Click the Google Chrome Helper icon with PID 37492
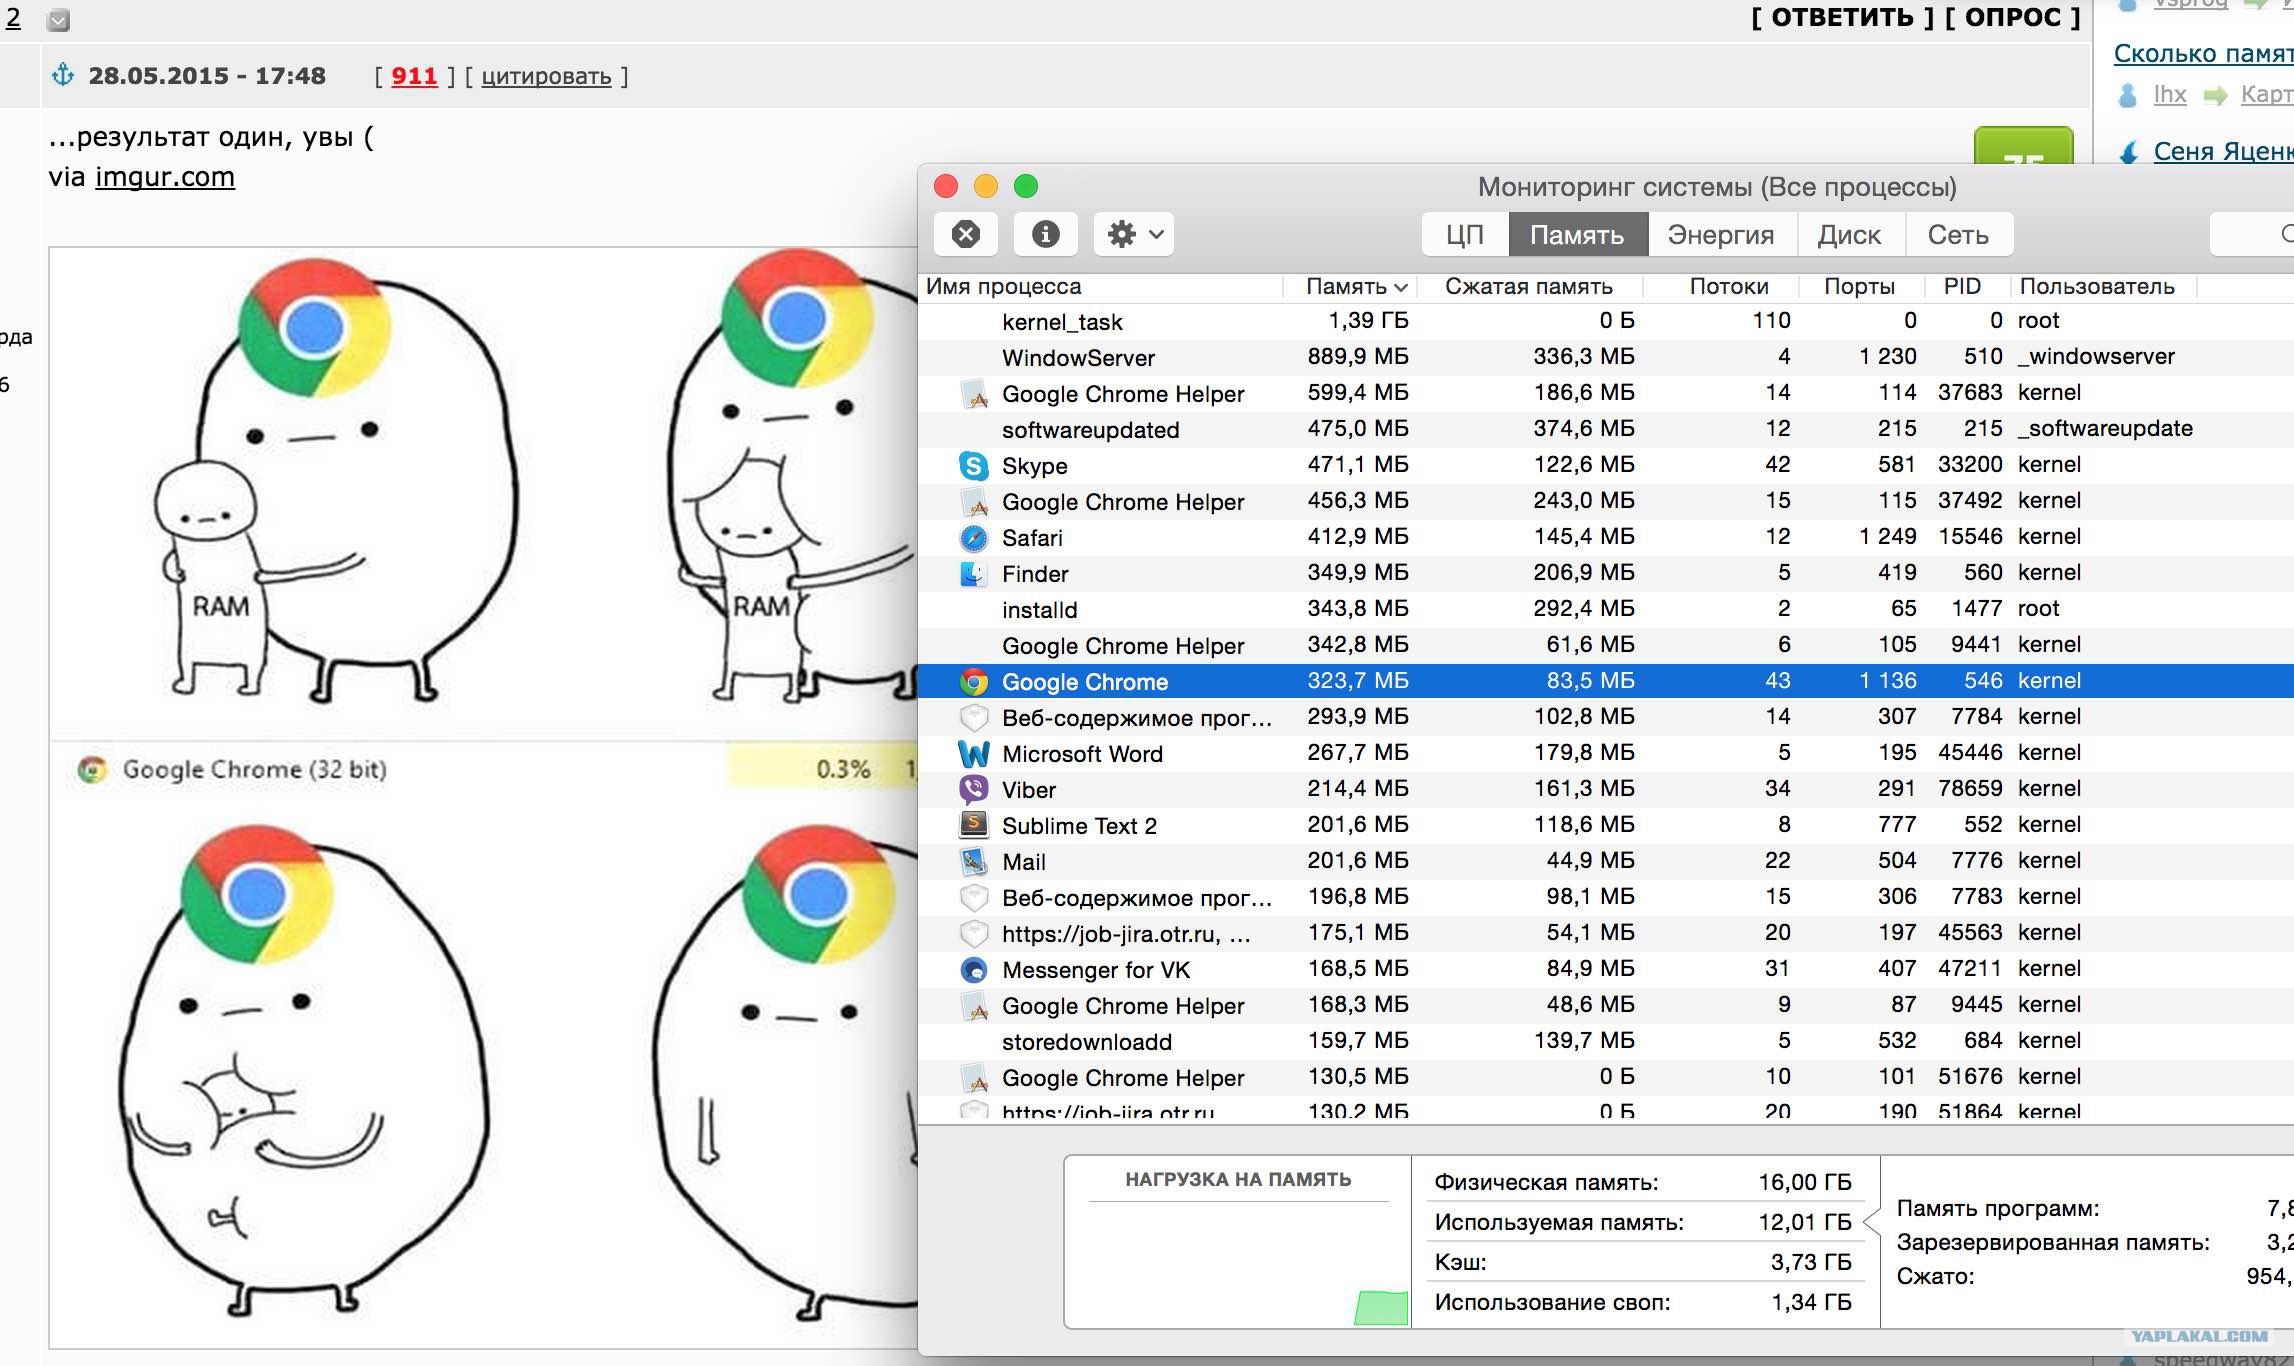Screen dimensions: 2294x1366 tap(973, 501)
